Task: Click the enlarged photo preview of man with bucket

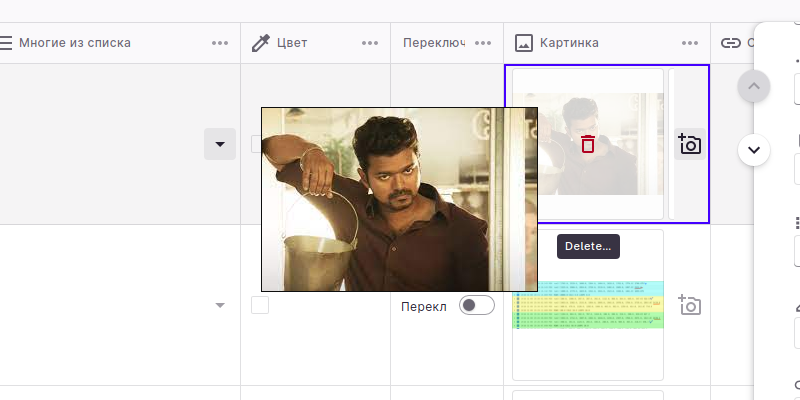Action: coord(399,199)
